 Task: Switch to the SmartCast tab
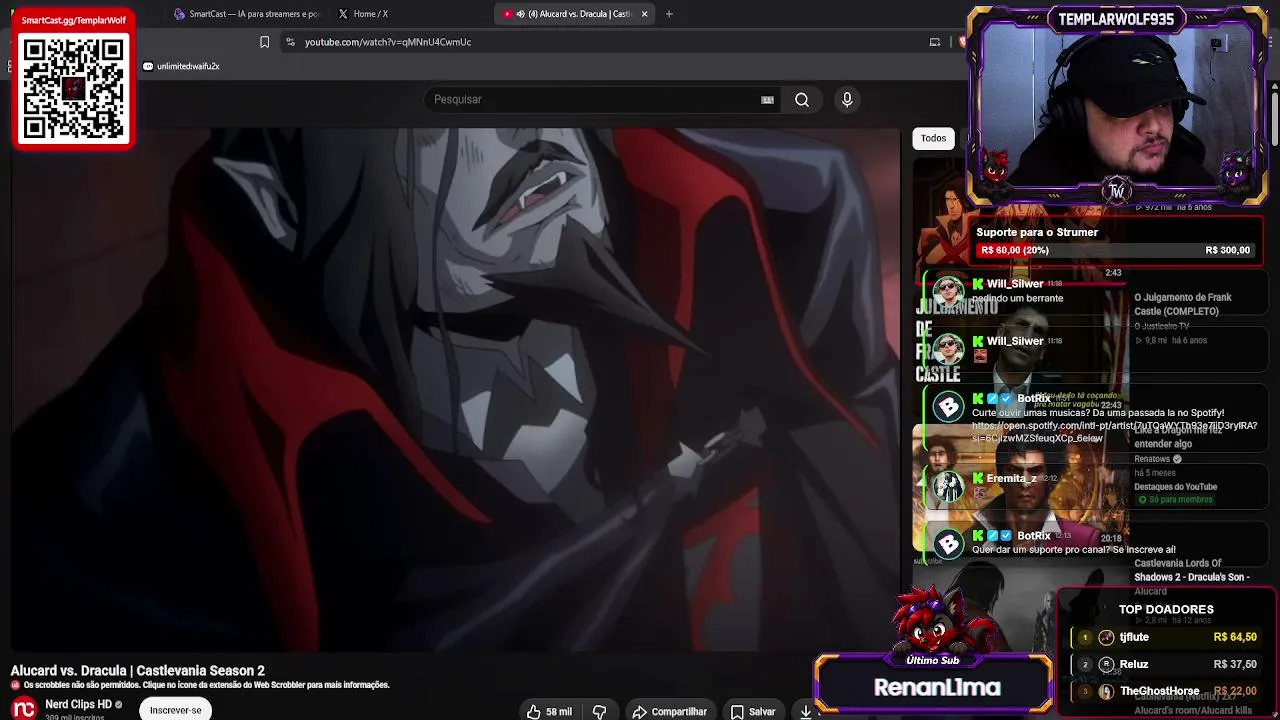pos(246,14)
